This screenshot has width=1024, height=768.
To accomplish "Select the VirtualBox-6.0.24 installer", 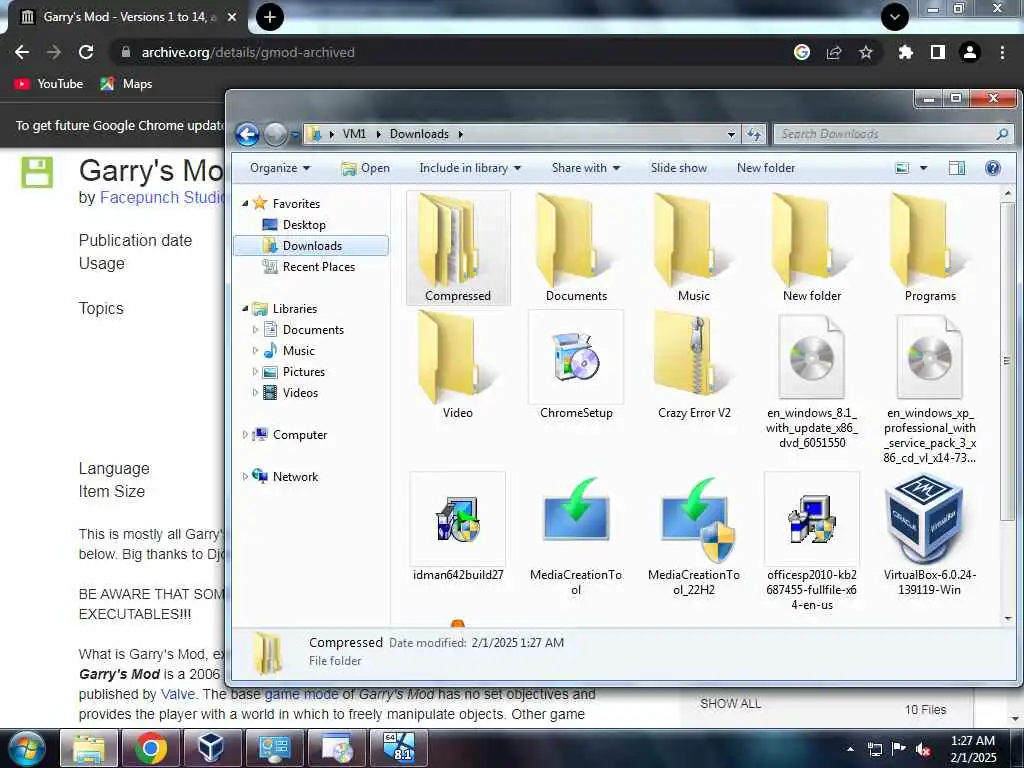I will [930, 536].
